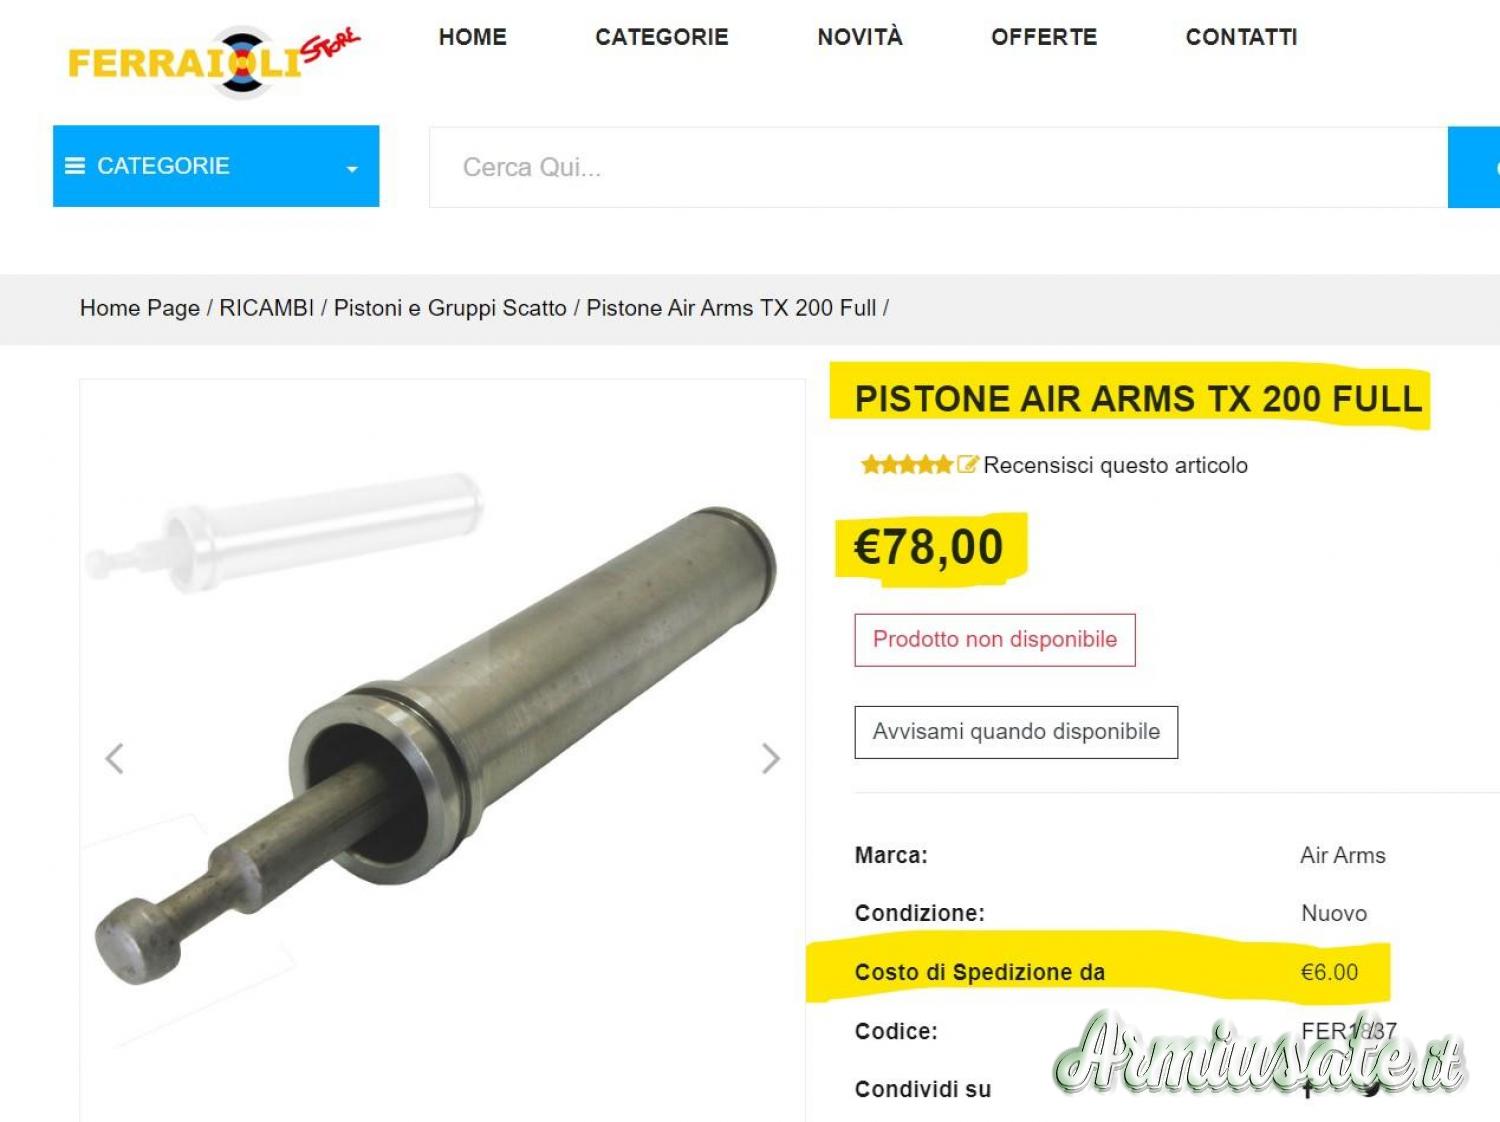Viewport: 1500px width, 1122px height.
Task: Expand the blue CATEGORIE dropdown arrow
Action: 352,169
